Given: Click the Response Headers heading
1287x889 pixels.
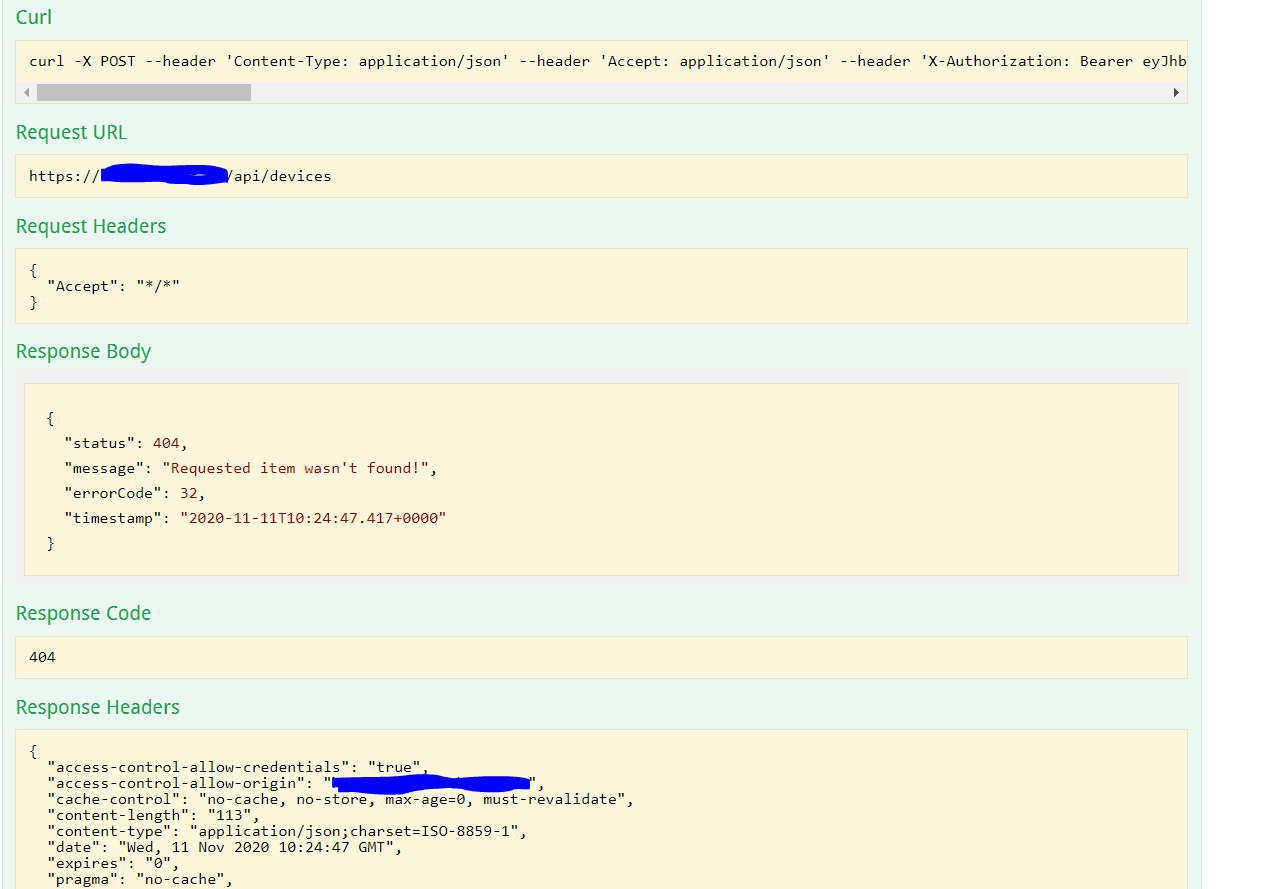Looking at the screenshot, I should pos(97,707).
